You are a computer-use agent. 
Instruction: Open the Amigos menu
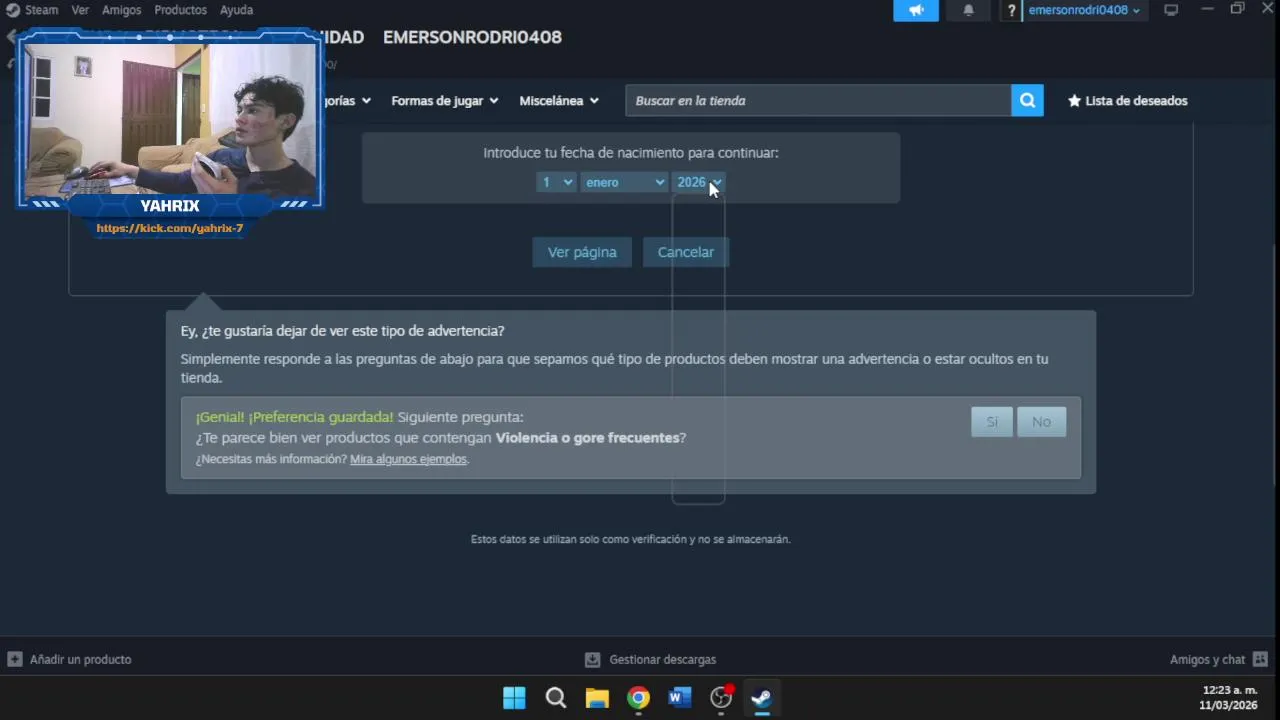point(121,10)
